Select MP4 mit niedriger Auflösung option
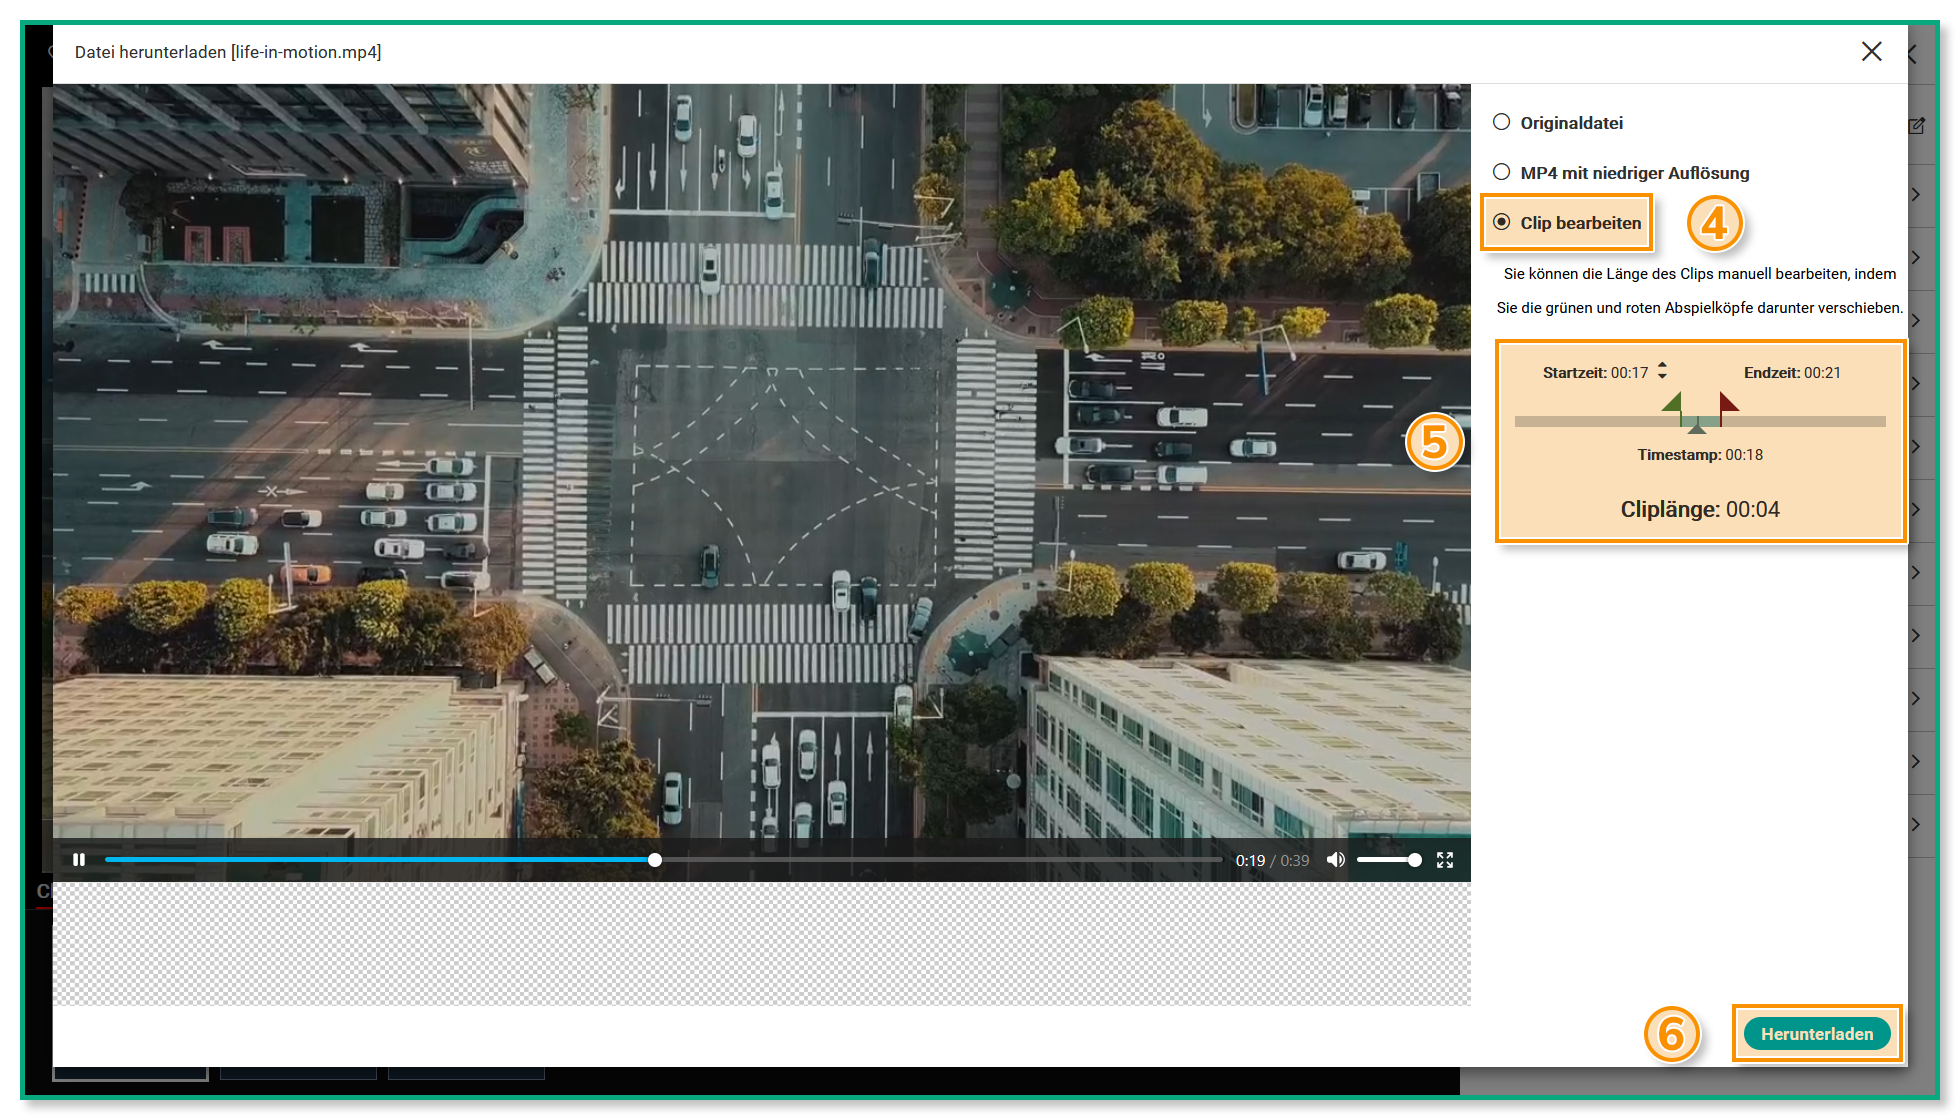This screenshot has width=1960, height=1120. click(x=1502, y=172)
